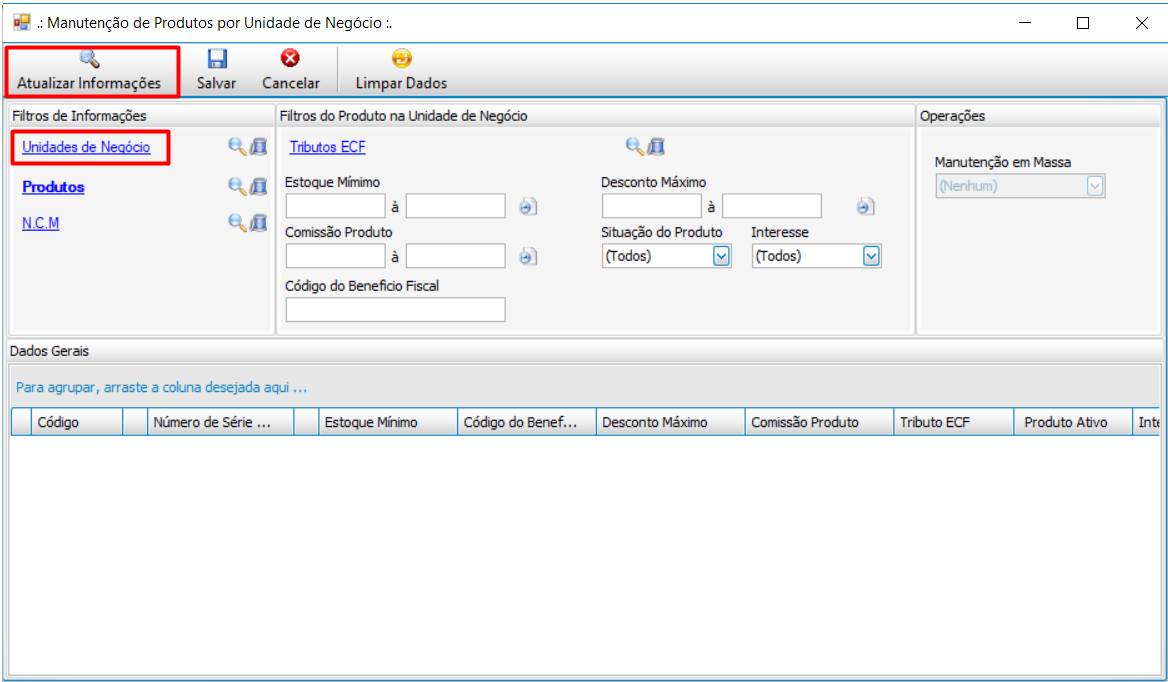Image resolution: width=1168 pixels, height=682 pixels.
Task: Click magnifier search icon beside Unidades de Negócio
Action: [238, 147]
